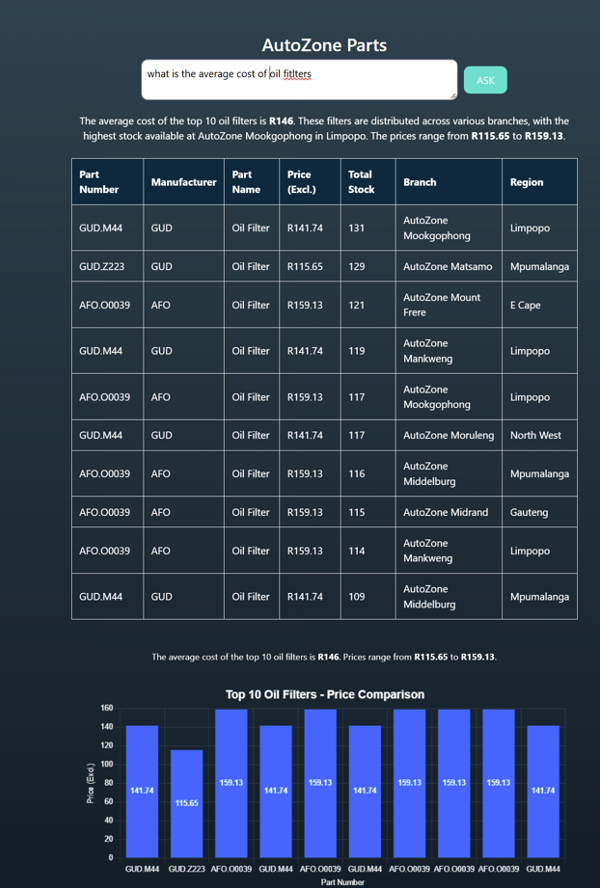Click the 'AutoZone Midrand' branch cell
Image resolution: width=600 pixels, height=888 pixels.
tap(449, 512)
